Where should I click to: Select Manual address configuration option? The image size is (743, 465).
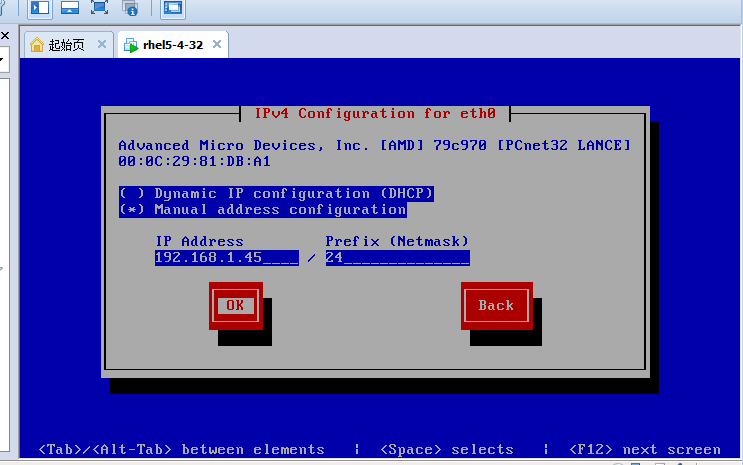262,210
